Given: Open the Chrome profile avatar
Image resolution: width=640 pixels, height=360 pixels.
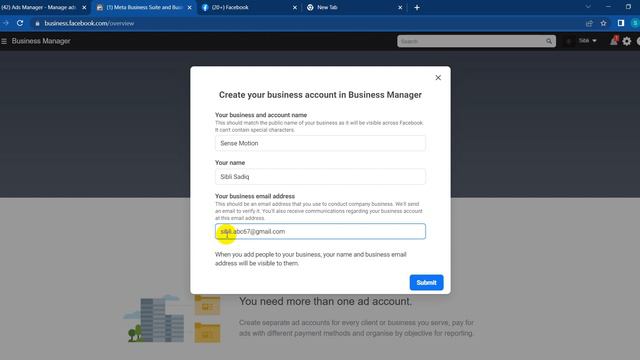Looking at the screenshot, I should click(x=635, y=23).
